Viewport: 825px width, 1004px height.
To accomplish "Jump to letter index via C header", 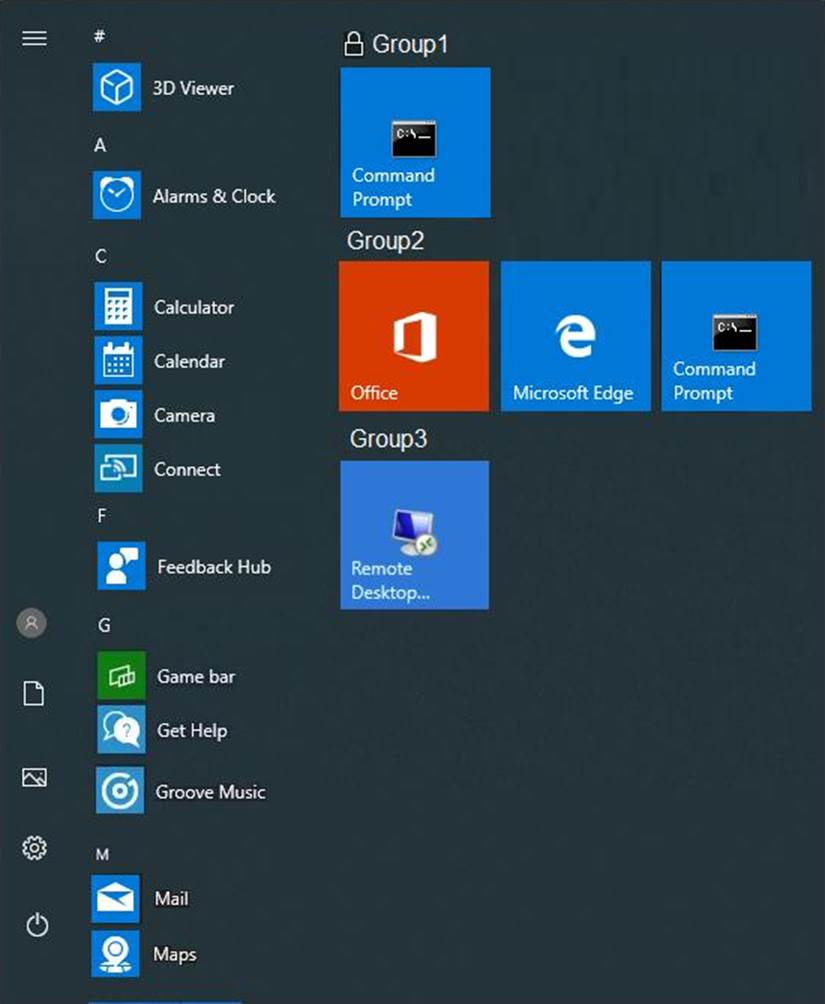I will pyautogui.click(x=100, y=257).
